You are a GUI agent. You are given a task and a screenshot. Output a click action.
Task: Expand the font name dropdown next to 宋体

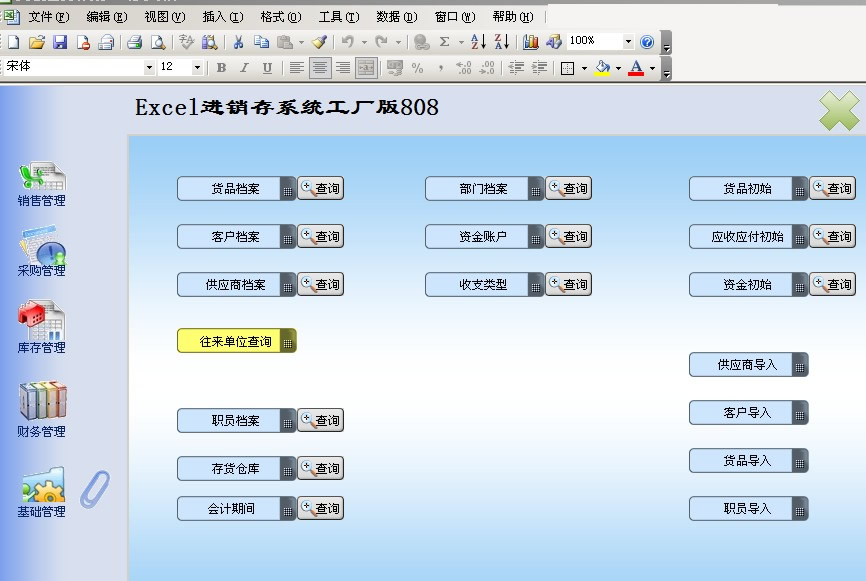(149, 68)
